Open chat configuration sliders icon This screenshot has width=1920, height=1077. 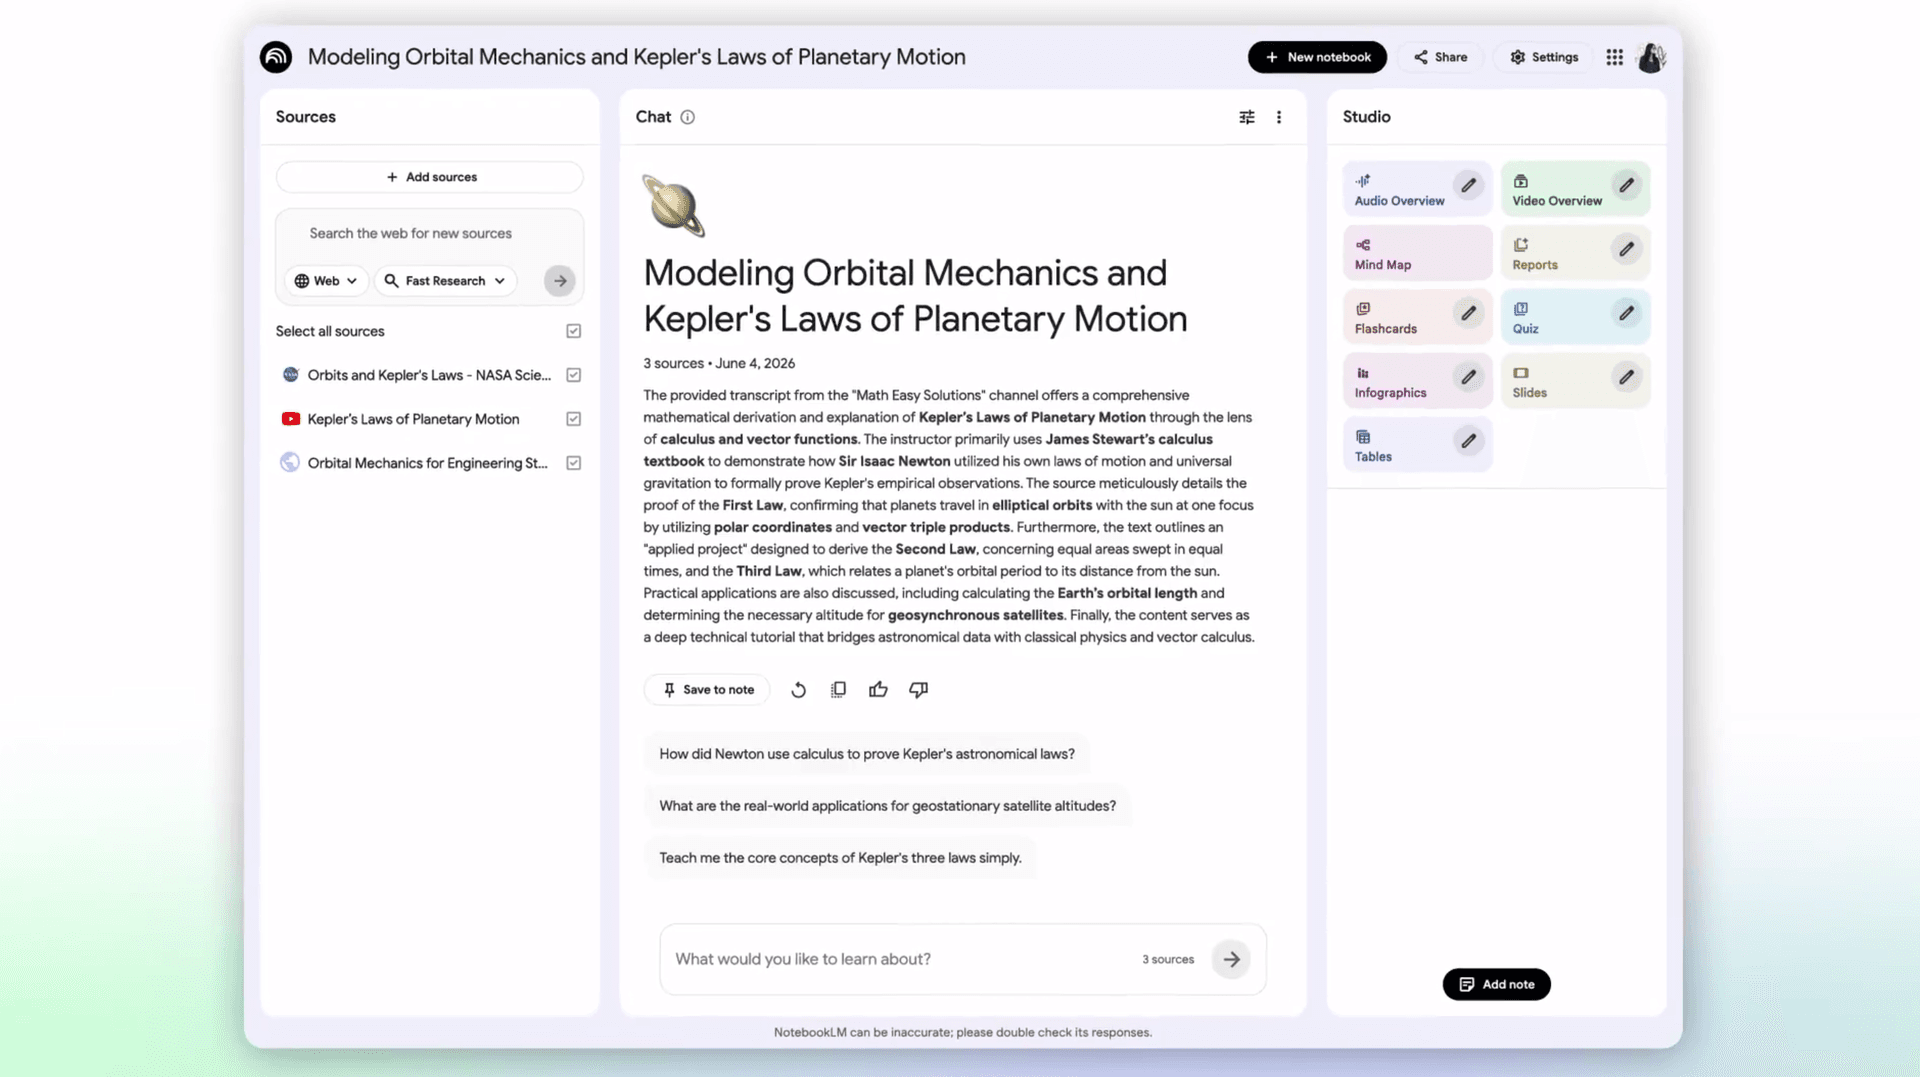pos(1247,117)
